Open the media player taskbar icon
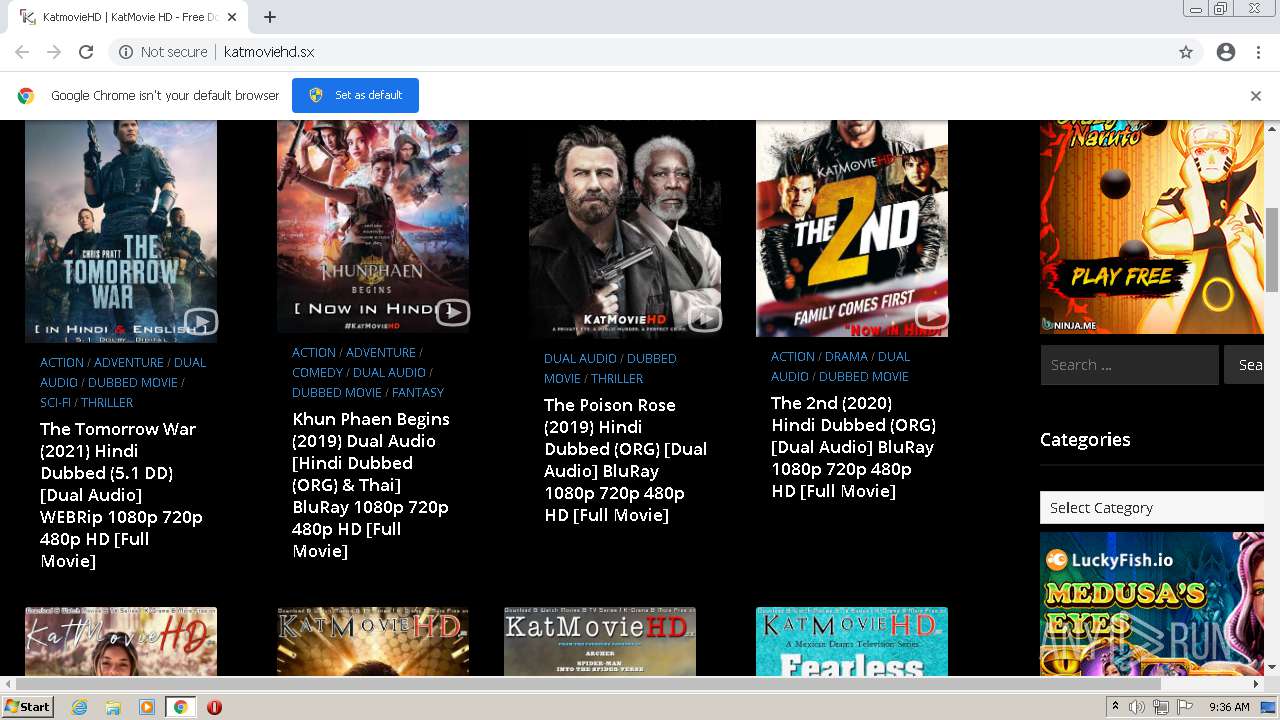The width and height of the screenshot is (1280, 720). click(x=147, y=707)
